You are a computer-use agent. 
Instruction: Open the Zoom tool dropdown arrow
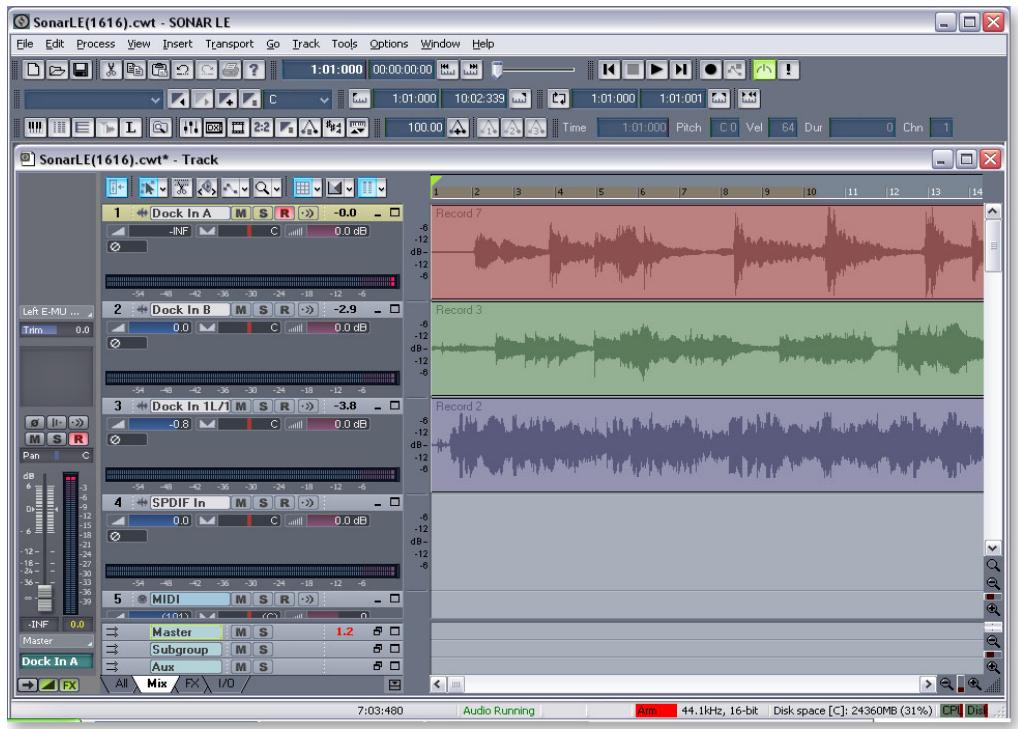[x=275, y=187]
